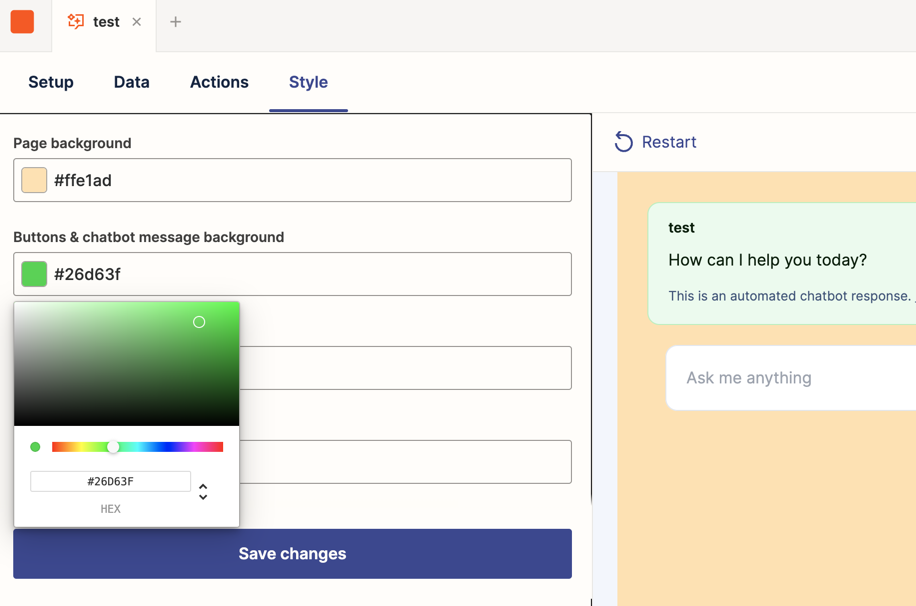Click the hex value stepper down arrow
916x606 pixels.
coord(203,495)
